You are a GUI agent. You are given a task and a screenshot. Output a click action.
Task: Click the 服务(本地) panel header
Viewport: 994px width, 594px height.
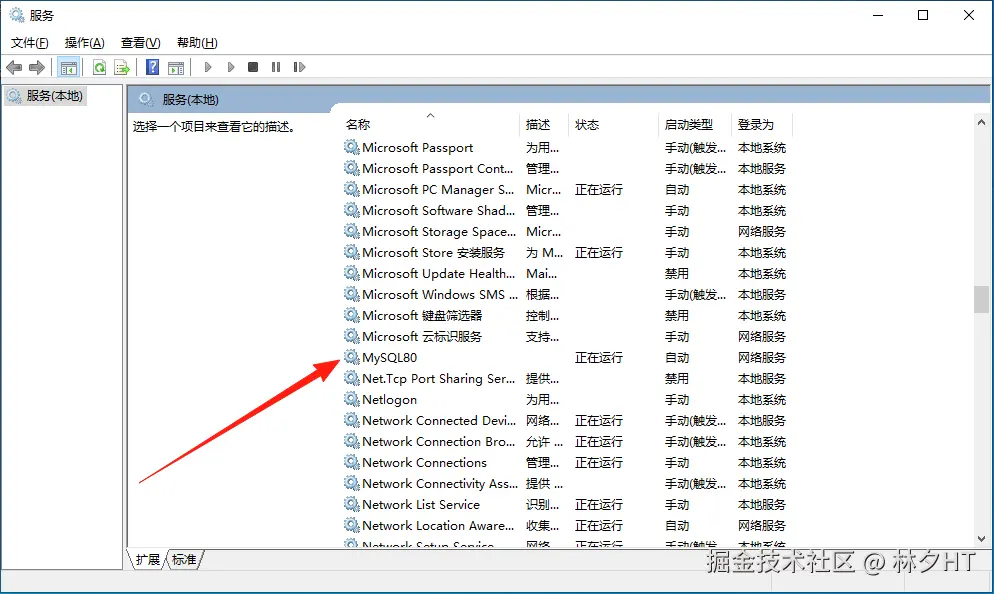(x=190, y=100)
